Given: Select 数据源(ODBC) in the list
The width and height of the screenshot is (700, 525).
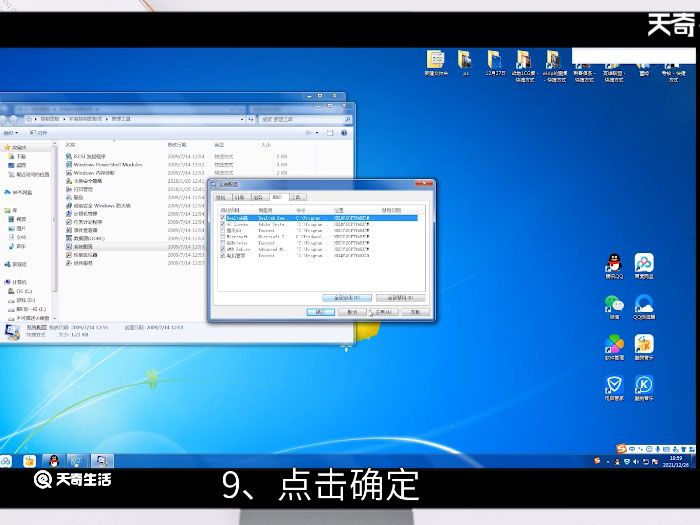Looking at the screenshot, I should click(85, 238).
